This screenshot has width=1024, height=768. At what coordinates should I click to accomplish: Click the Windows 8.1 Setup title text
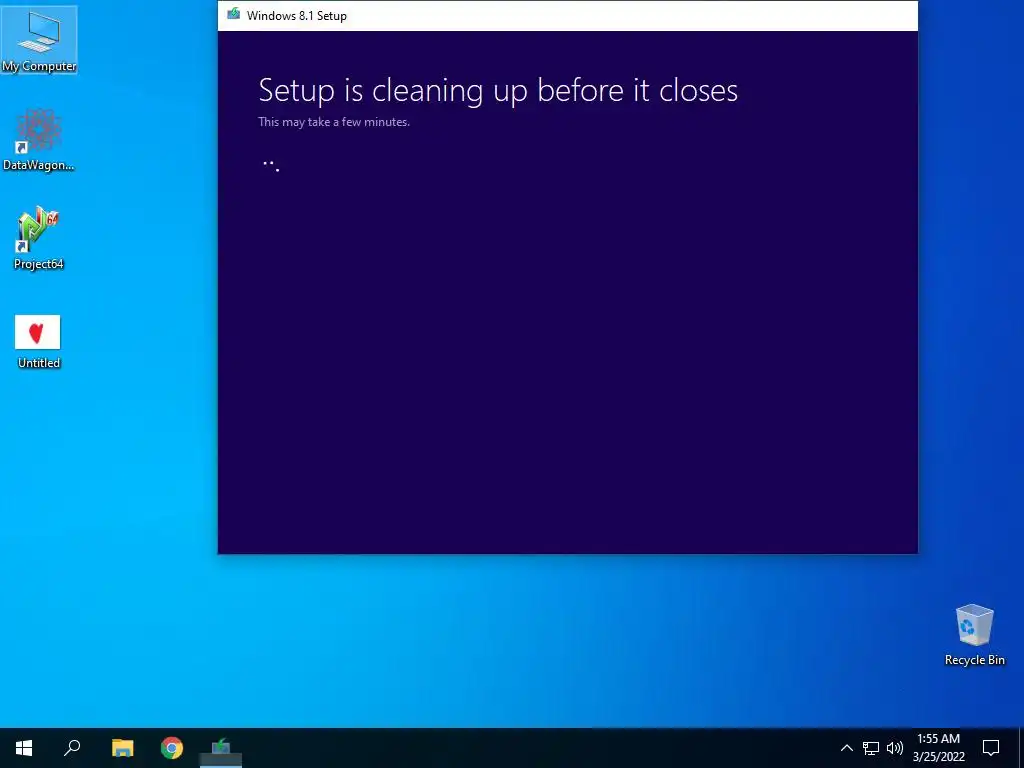(x=296, y=16)
